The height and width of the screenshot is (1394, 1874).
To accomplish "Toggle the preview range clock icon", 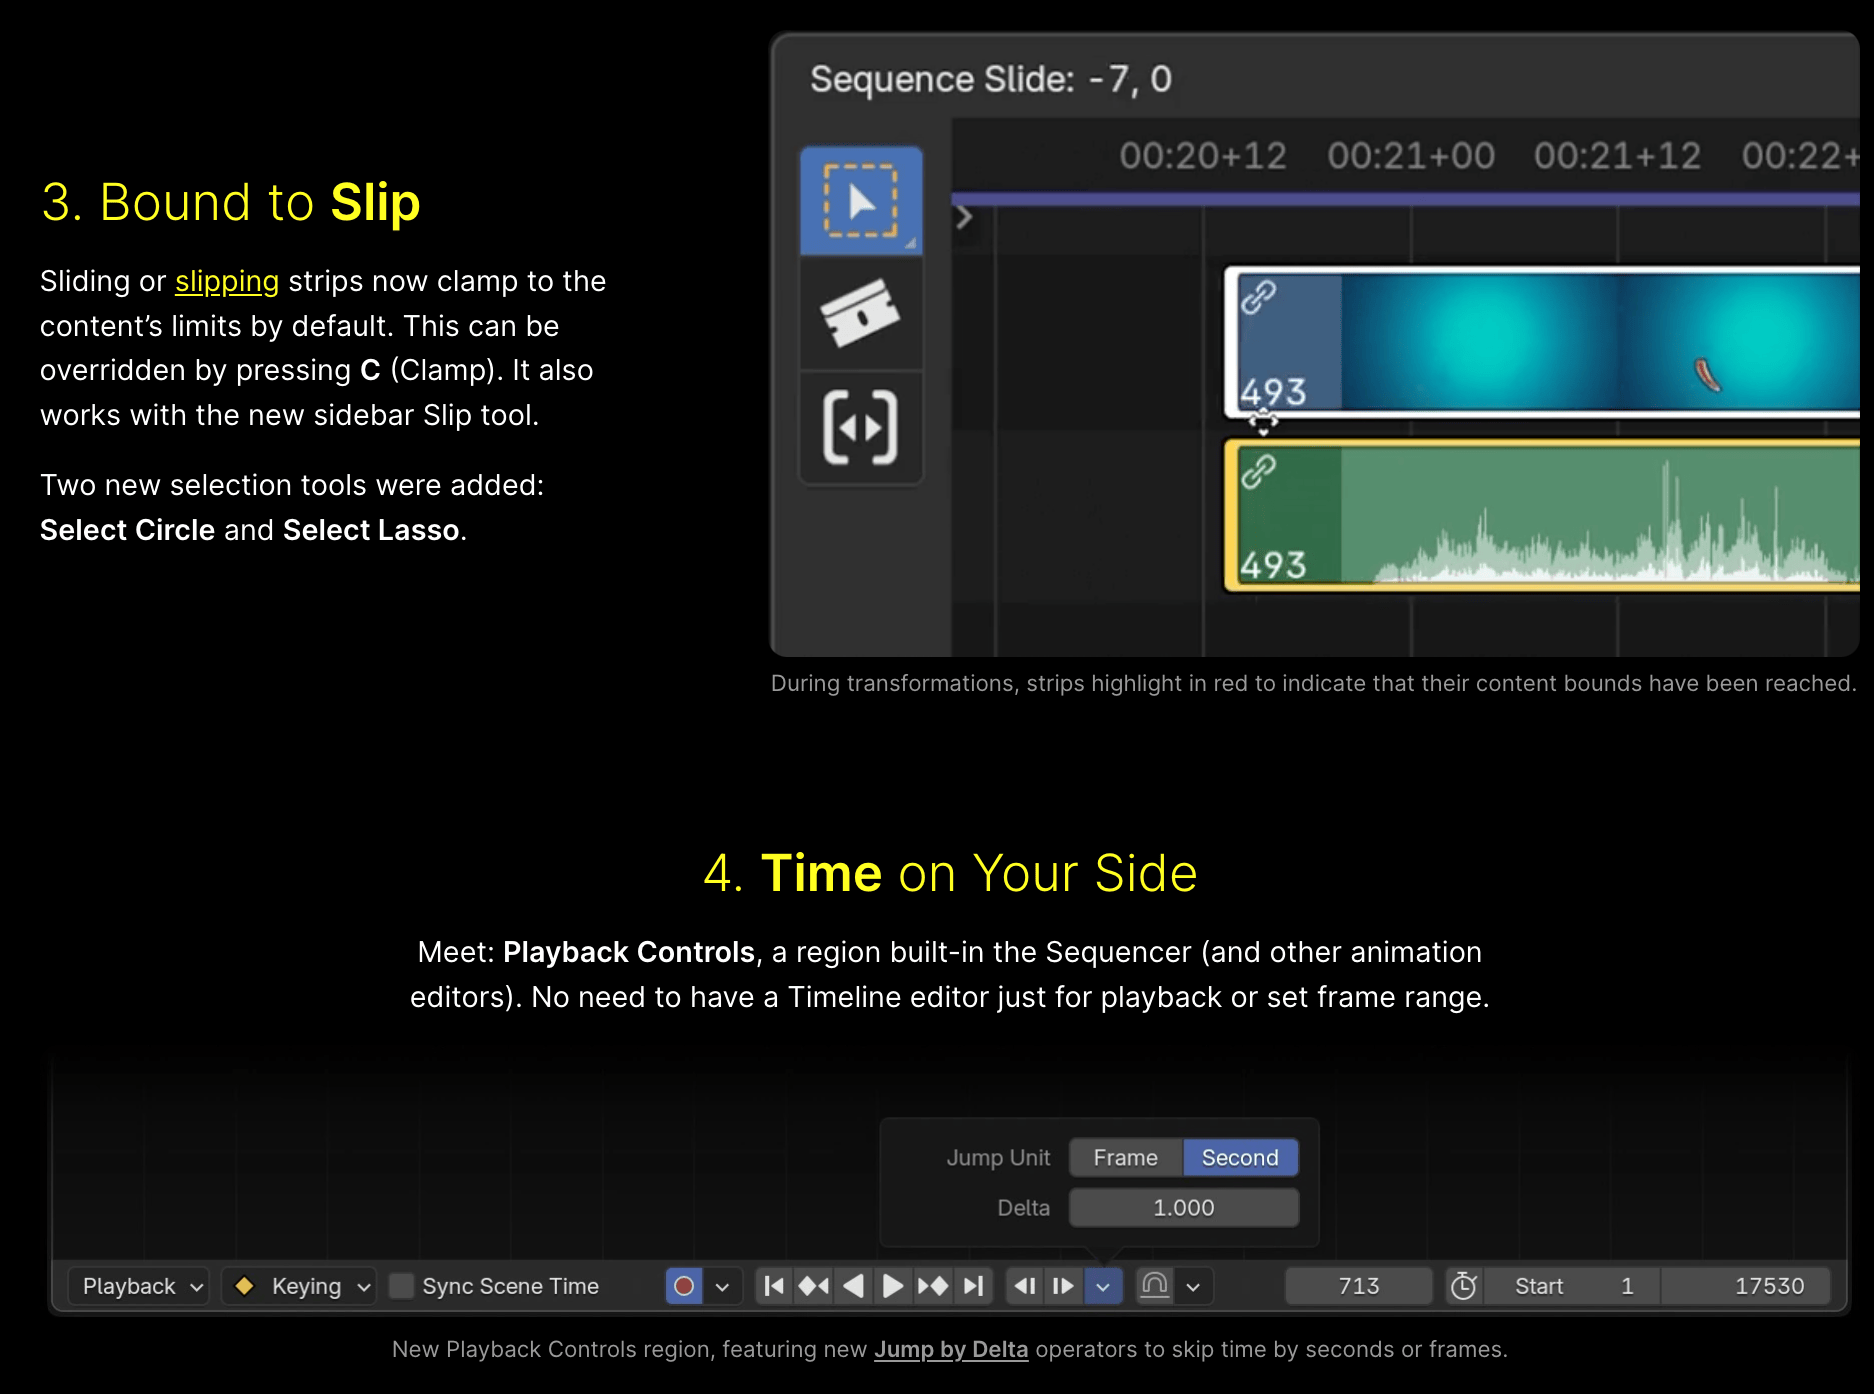I will click(1463, 1286).
